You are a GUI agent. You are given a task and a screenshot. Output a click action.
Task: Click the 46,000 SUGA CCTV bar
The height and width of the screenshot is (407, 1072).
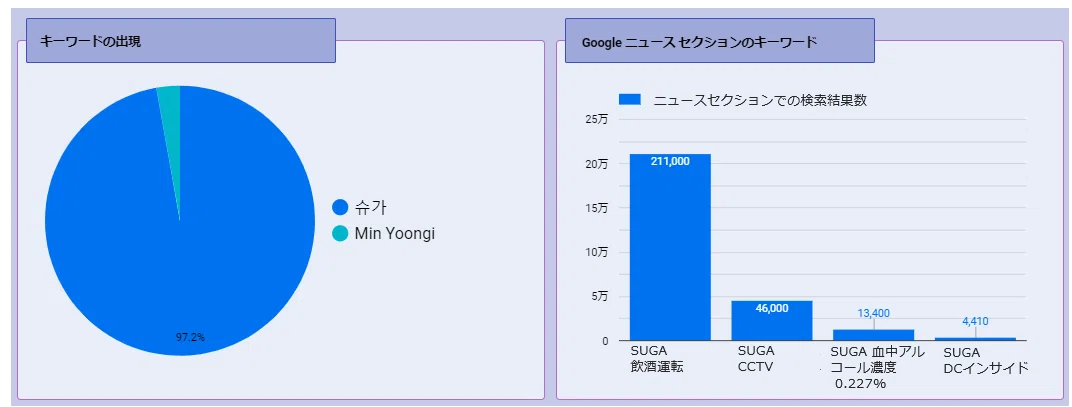tap(772, 320)
